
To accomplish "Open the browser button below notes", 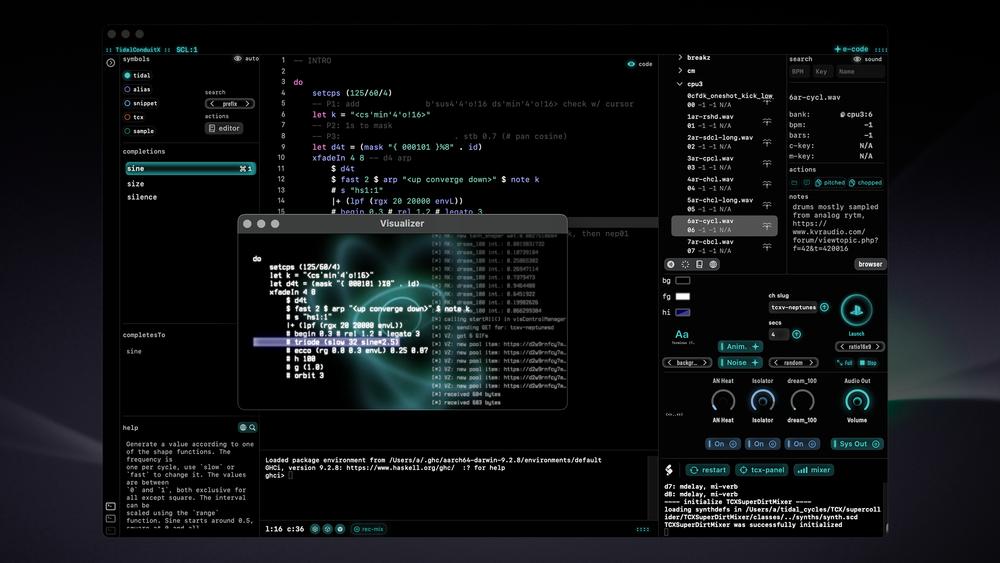I will [870, 264].
